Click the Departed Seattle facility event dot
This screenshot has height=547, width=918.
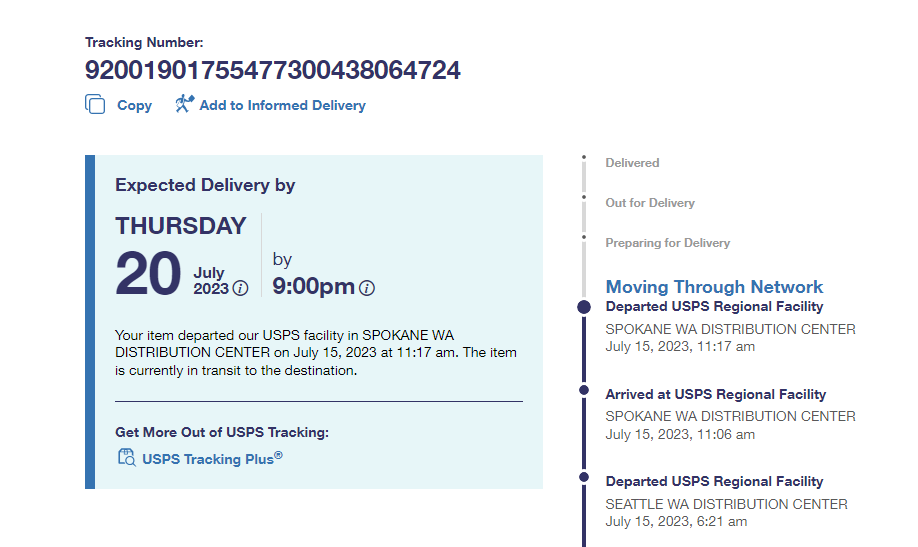tap(584, 478)
